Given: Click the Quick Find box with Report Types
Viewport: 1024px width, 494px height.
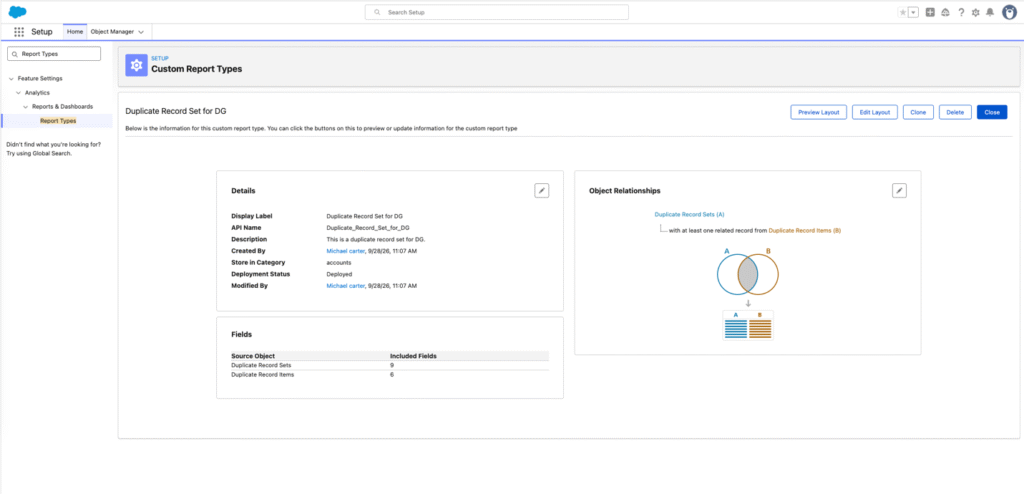Looking at the screenshot, I should (54, 54).
